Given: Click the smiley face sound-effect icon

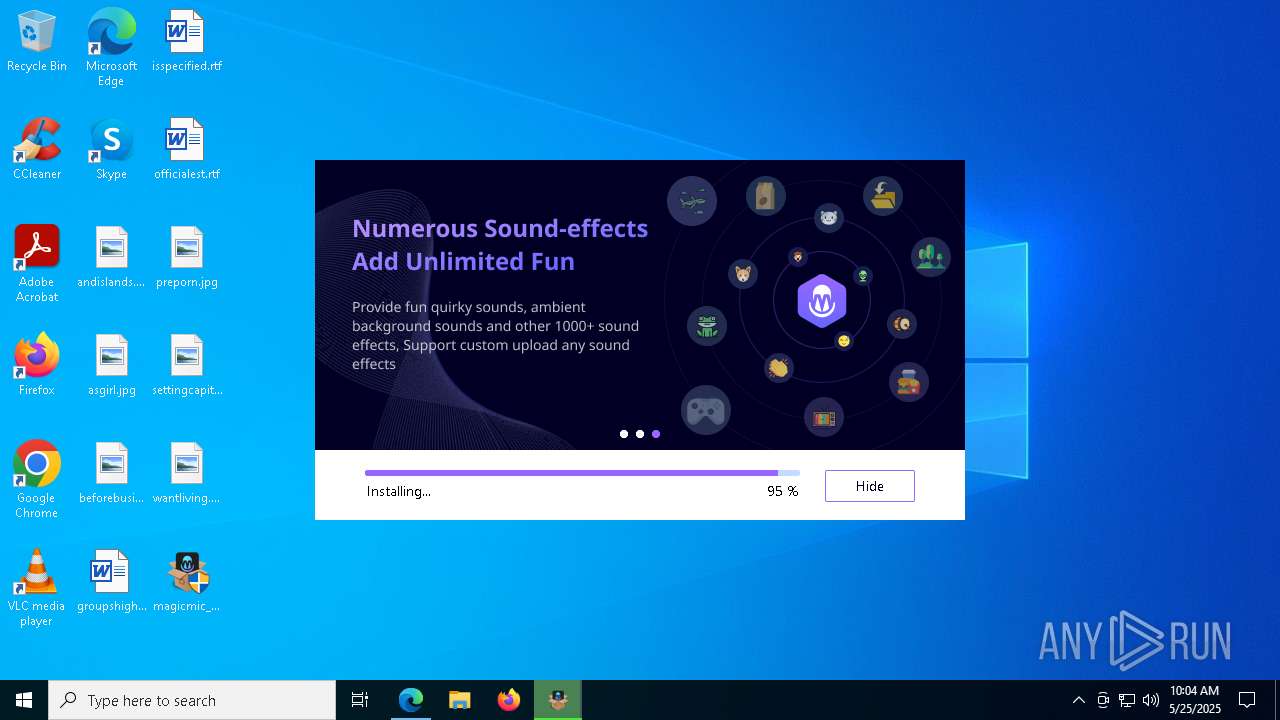Looking at the screenshot, I should tap(844, 341).
